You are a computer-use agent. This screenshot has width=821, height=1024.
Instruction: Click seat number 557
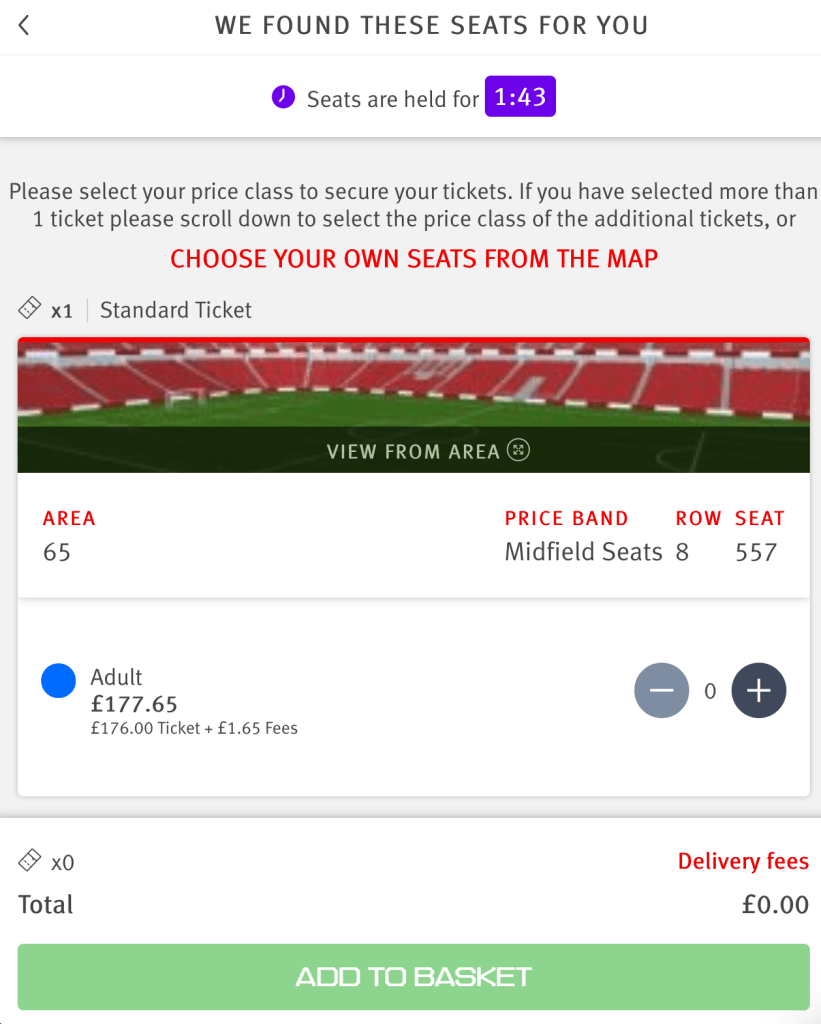(756, 552)
